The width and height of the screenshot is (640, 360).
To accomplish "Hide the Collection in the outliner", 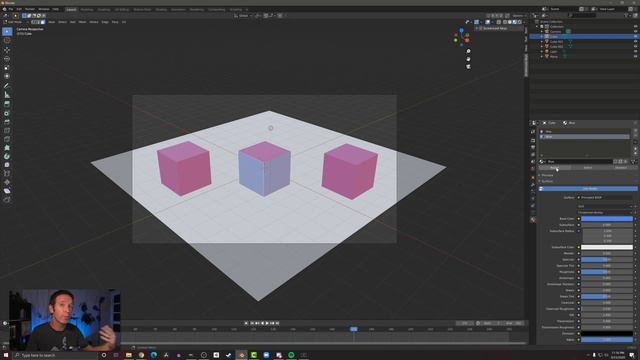I will pyautogui.click(x=635, y=27).
